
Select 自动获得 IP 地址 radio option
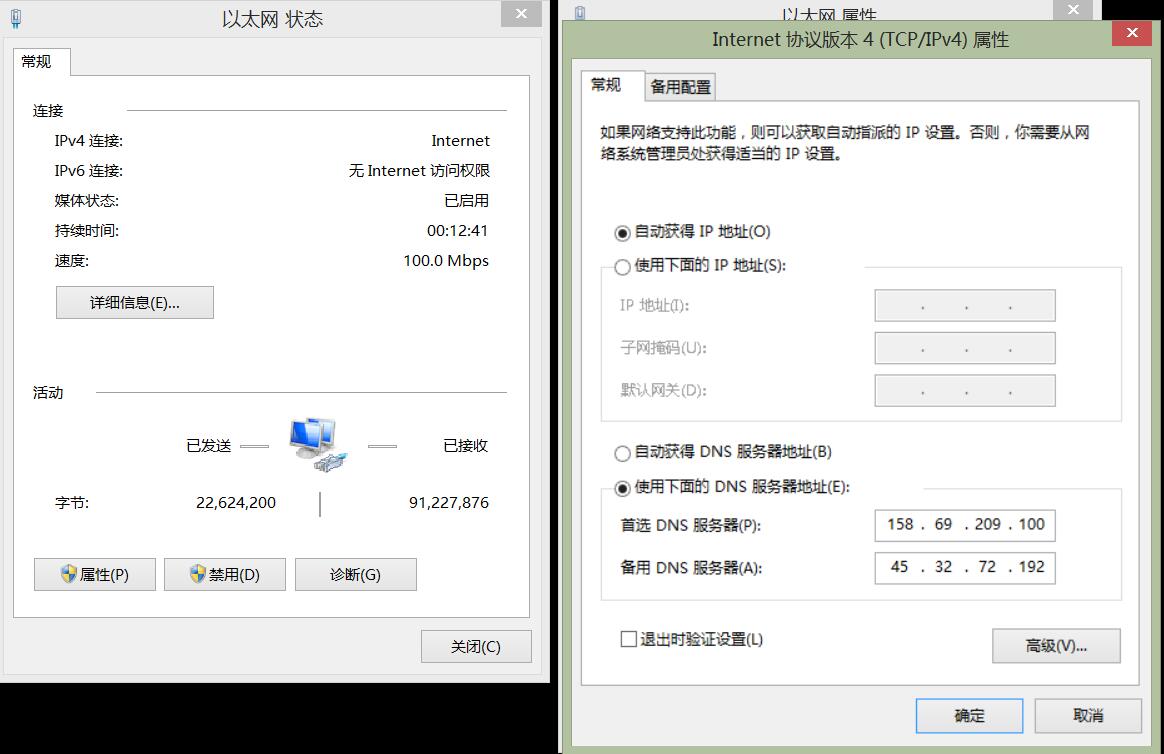[x=623, y=233]
